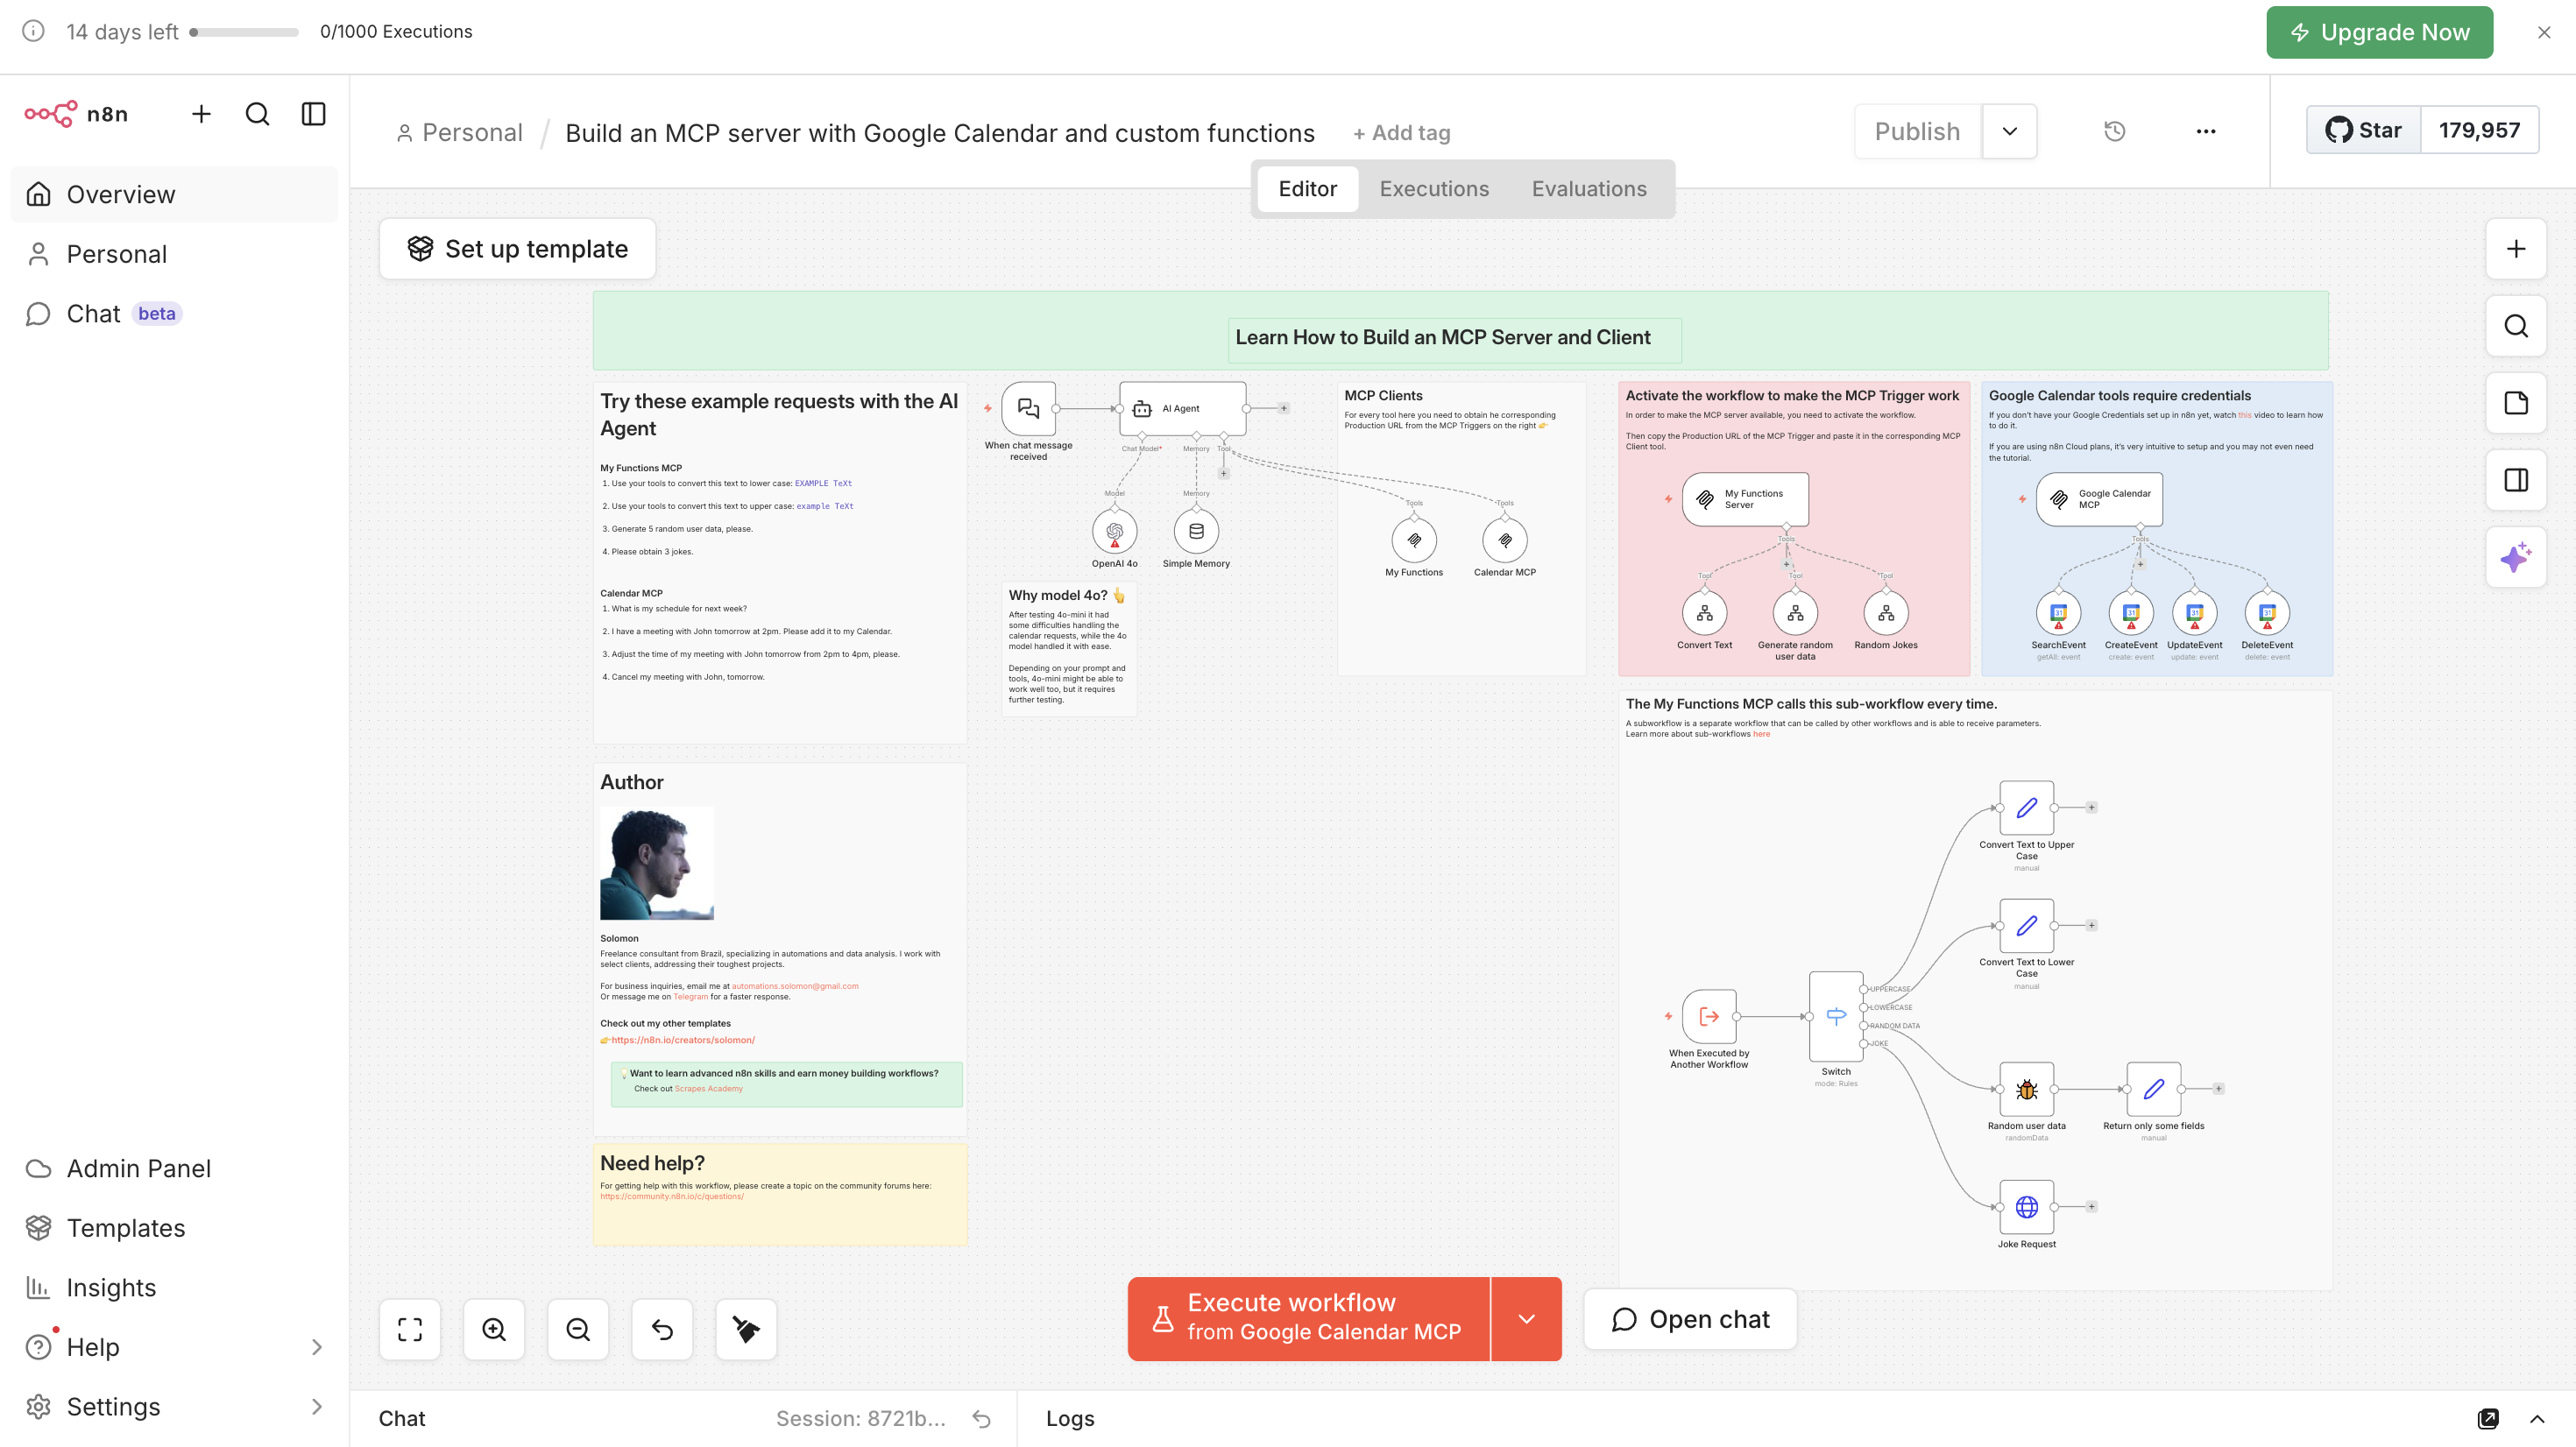
Task: Click the trial executions progress bar
Action: [244, 32]
